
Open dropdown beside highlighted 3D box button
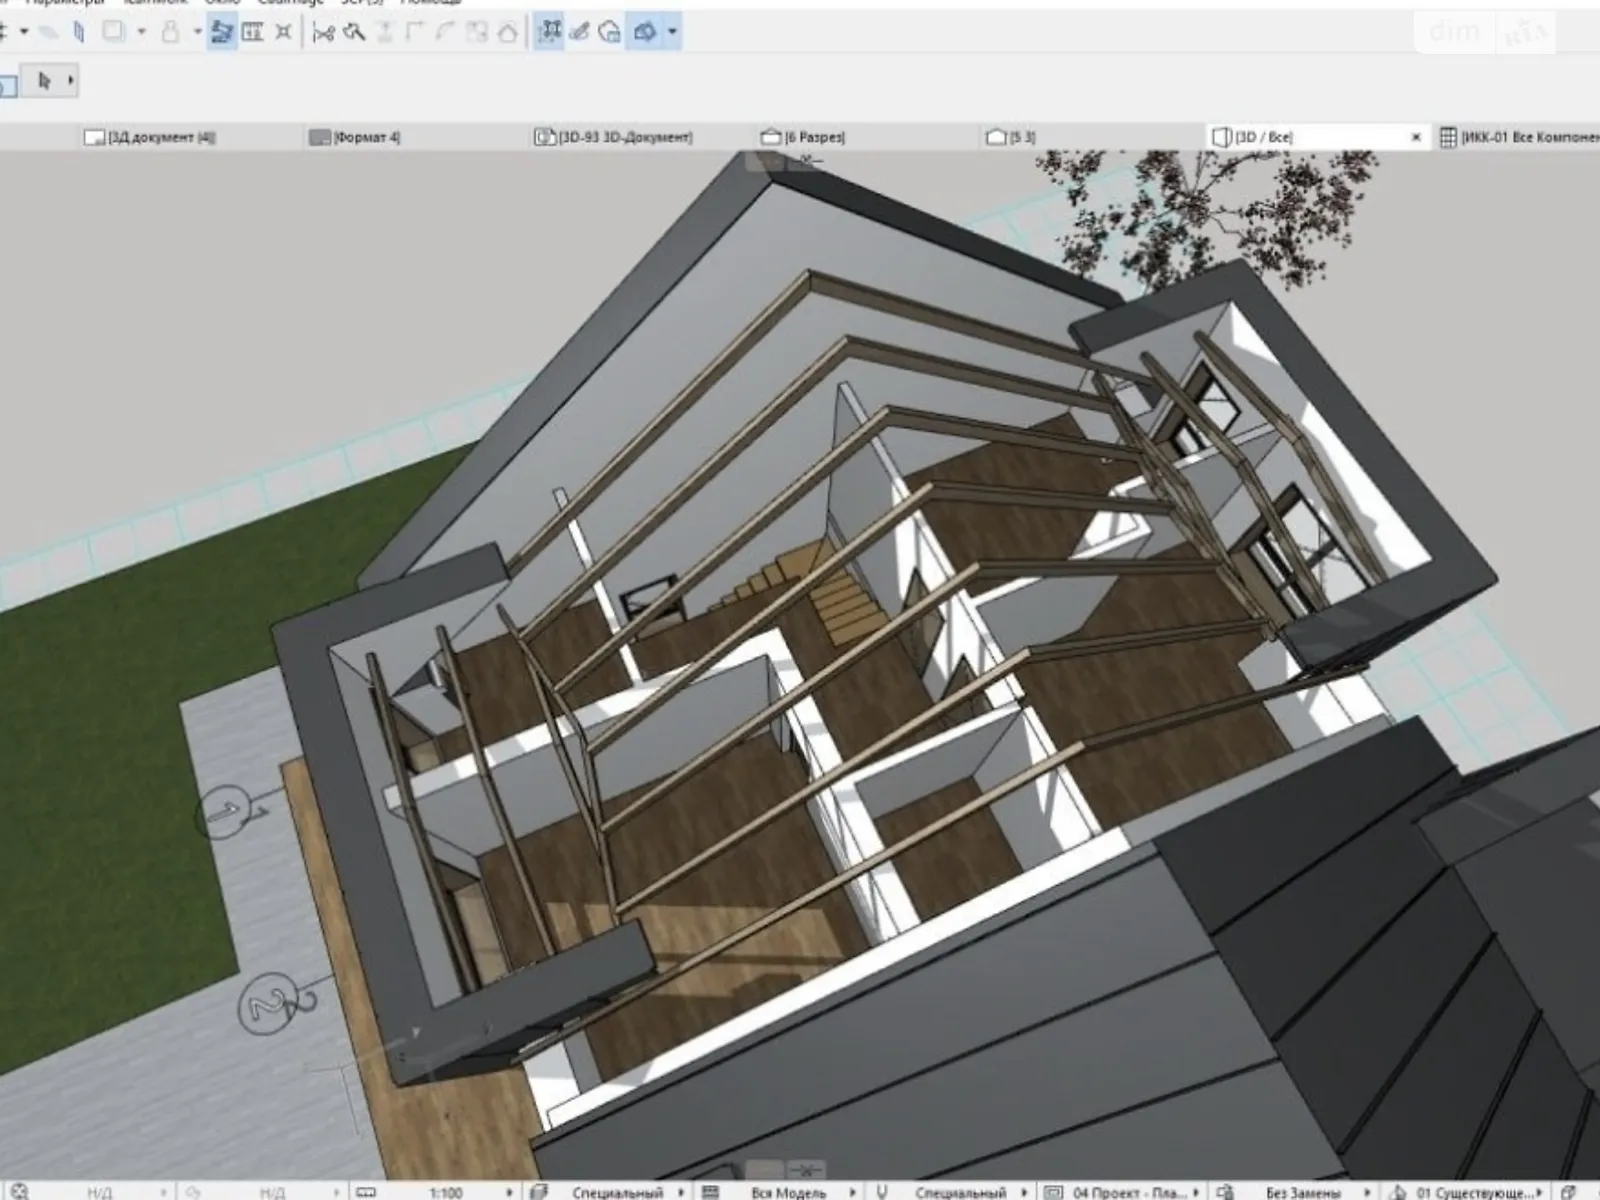[672, 33]
